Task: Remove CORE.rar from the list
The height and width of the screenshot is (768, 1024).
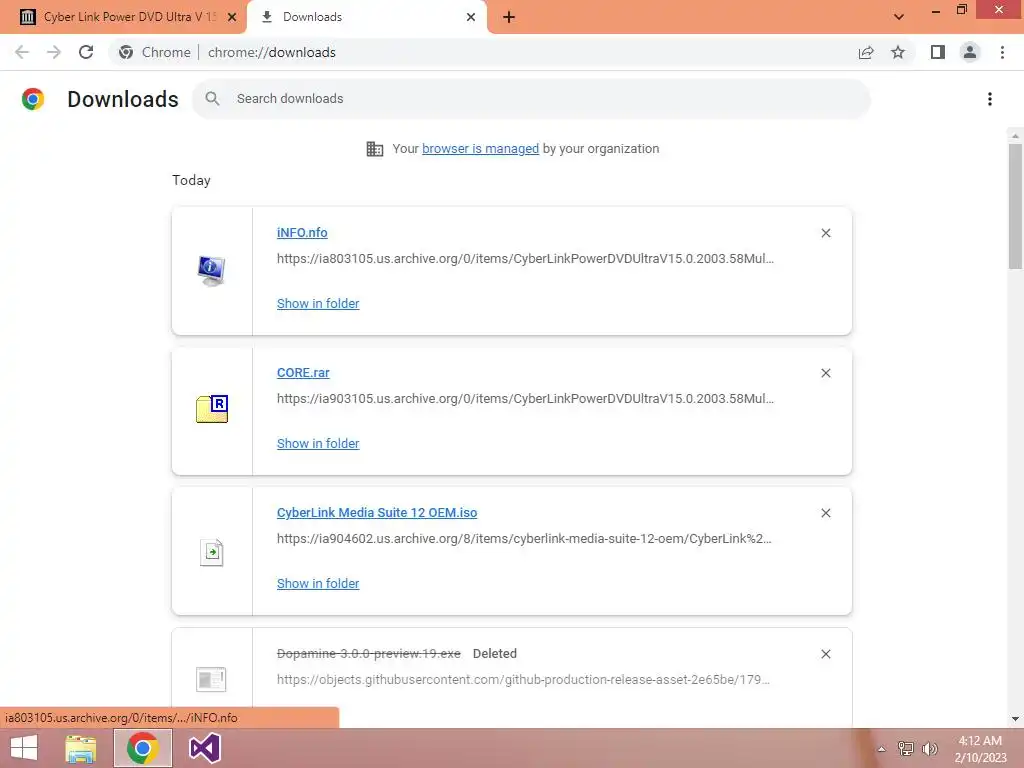Action: tap(826, 373)
